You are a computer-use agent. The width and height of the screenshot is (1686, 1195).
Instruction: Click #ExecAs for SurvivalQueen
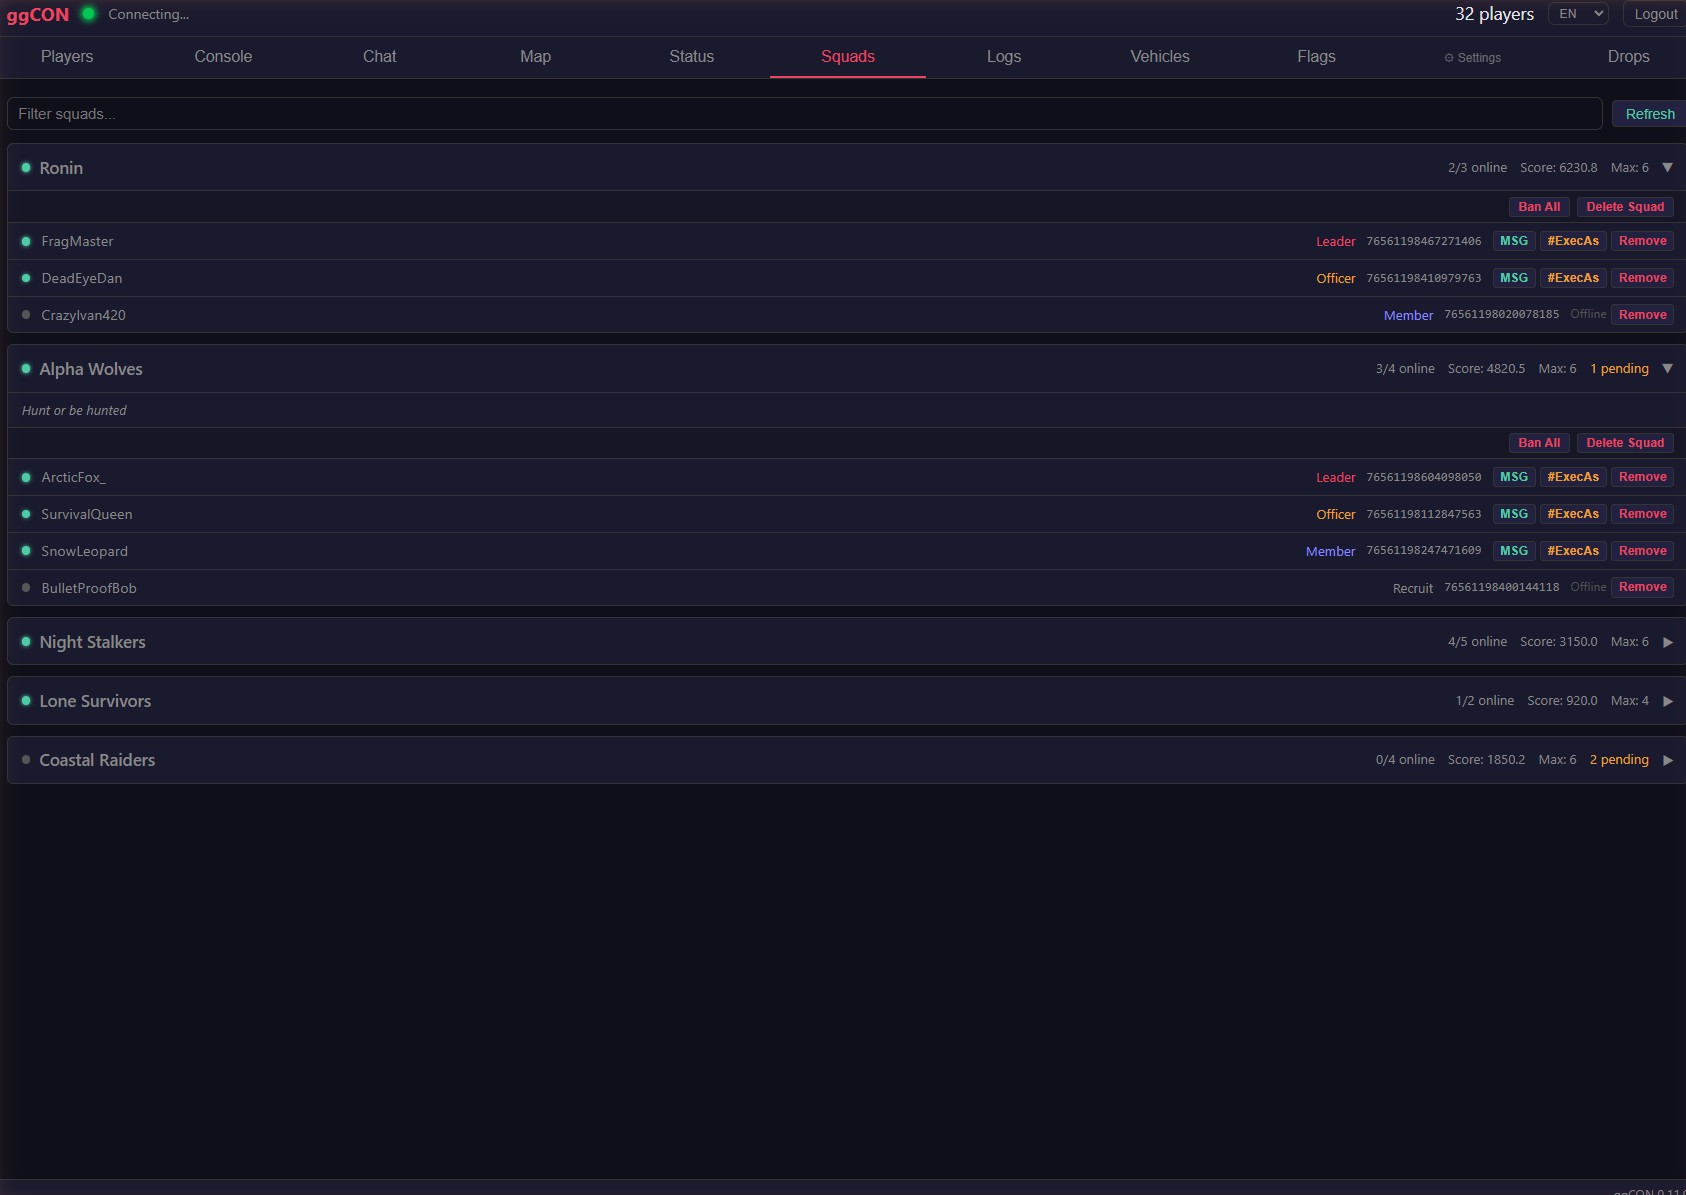1573,514
